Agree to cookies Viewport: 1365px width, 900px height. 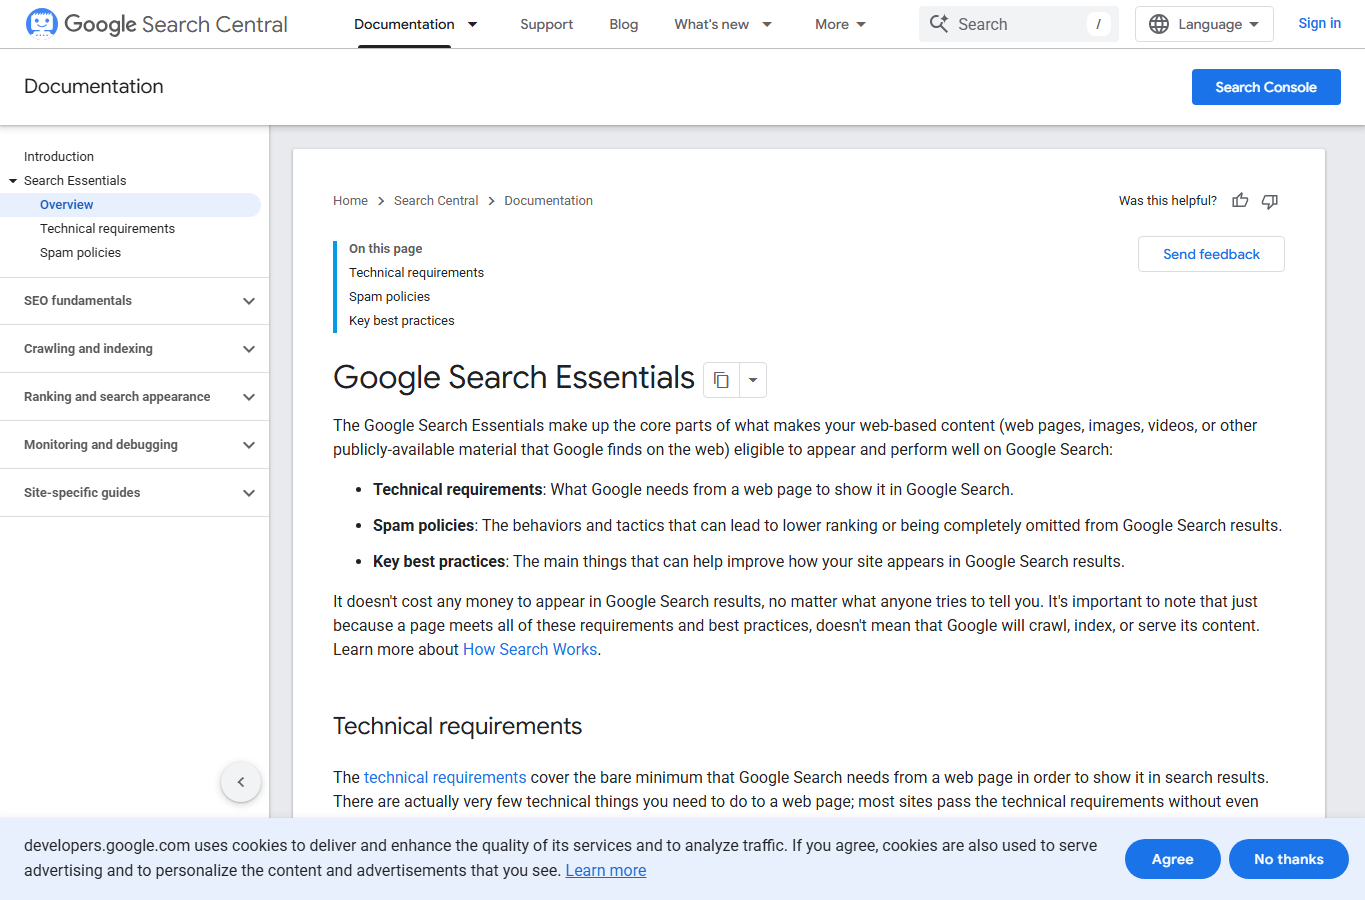[1173, 859]
